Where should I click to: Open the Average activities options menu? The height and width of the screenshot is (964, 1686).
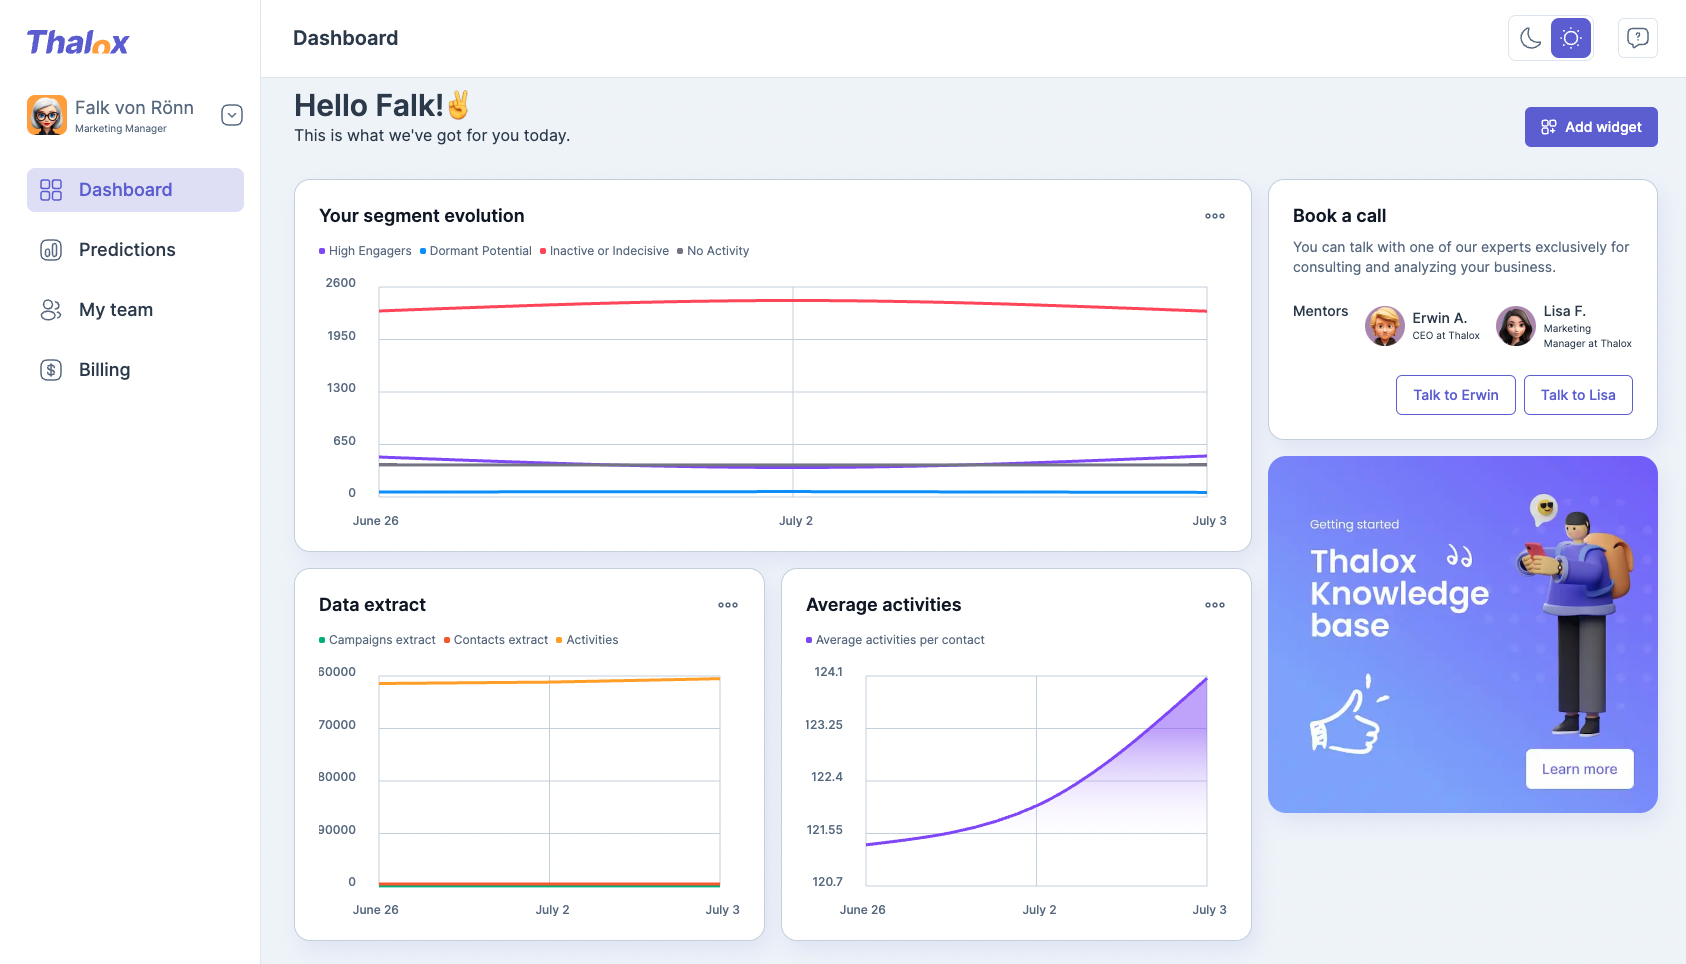(1214, 605)
